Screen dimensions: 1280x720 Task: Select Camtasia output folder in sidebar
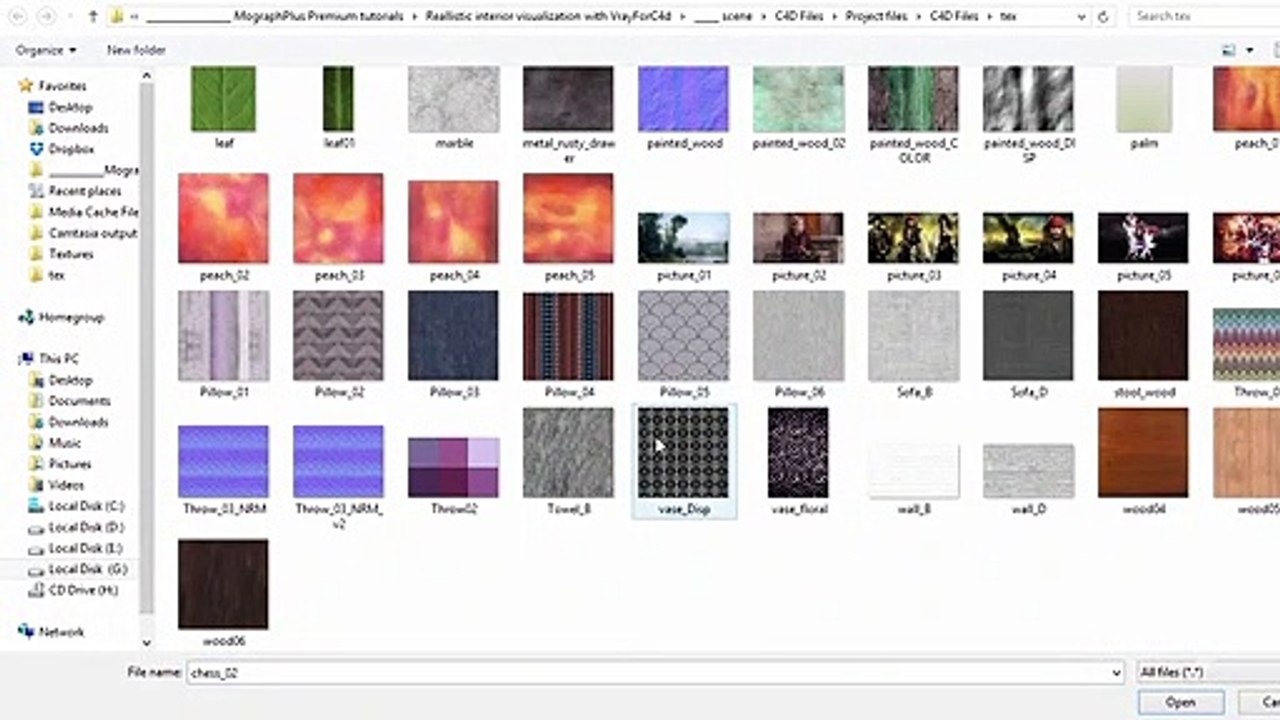pyautogui.click(x=92, y=233)
